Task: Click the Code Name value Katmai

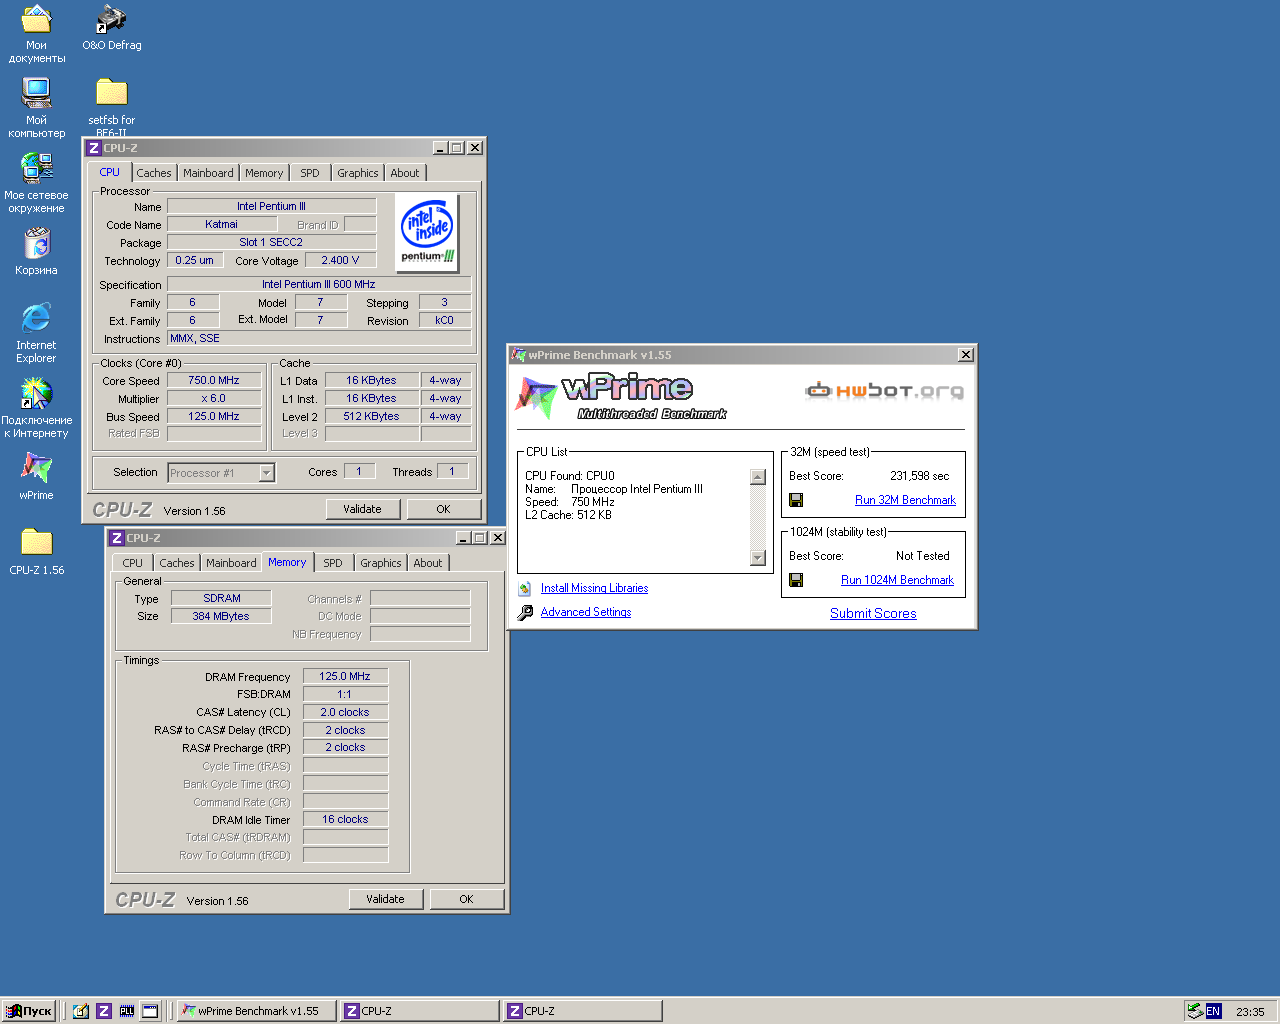Action: [x=221, y=224]
